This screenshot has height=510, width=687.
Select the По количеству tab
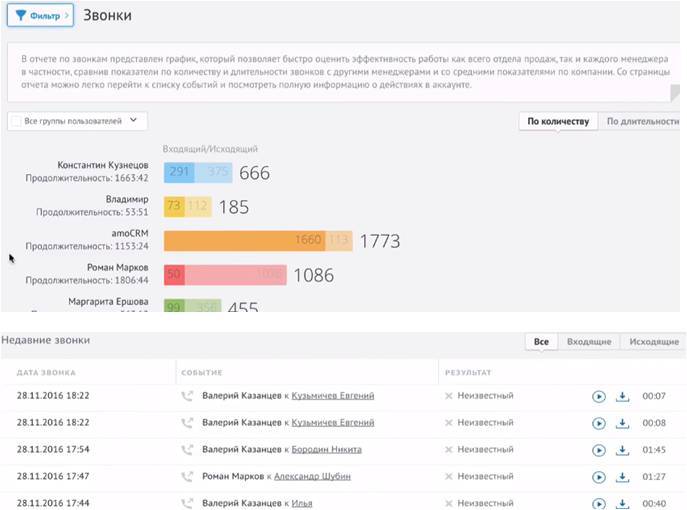click(559, 121)
